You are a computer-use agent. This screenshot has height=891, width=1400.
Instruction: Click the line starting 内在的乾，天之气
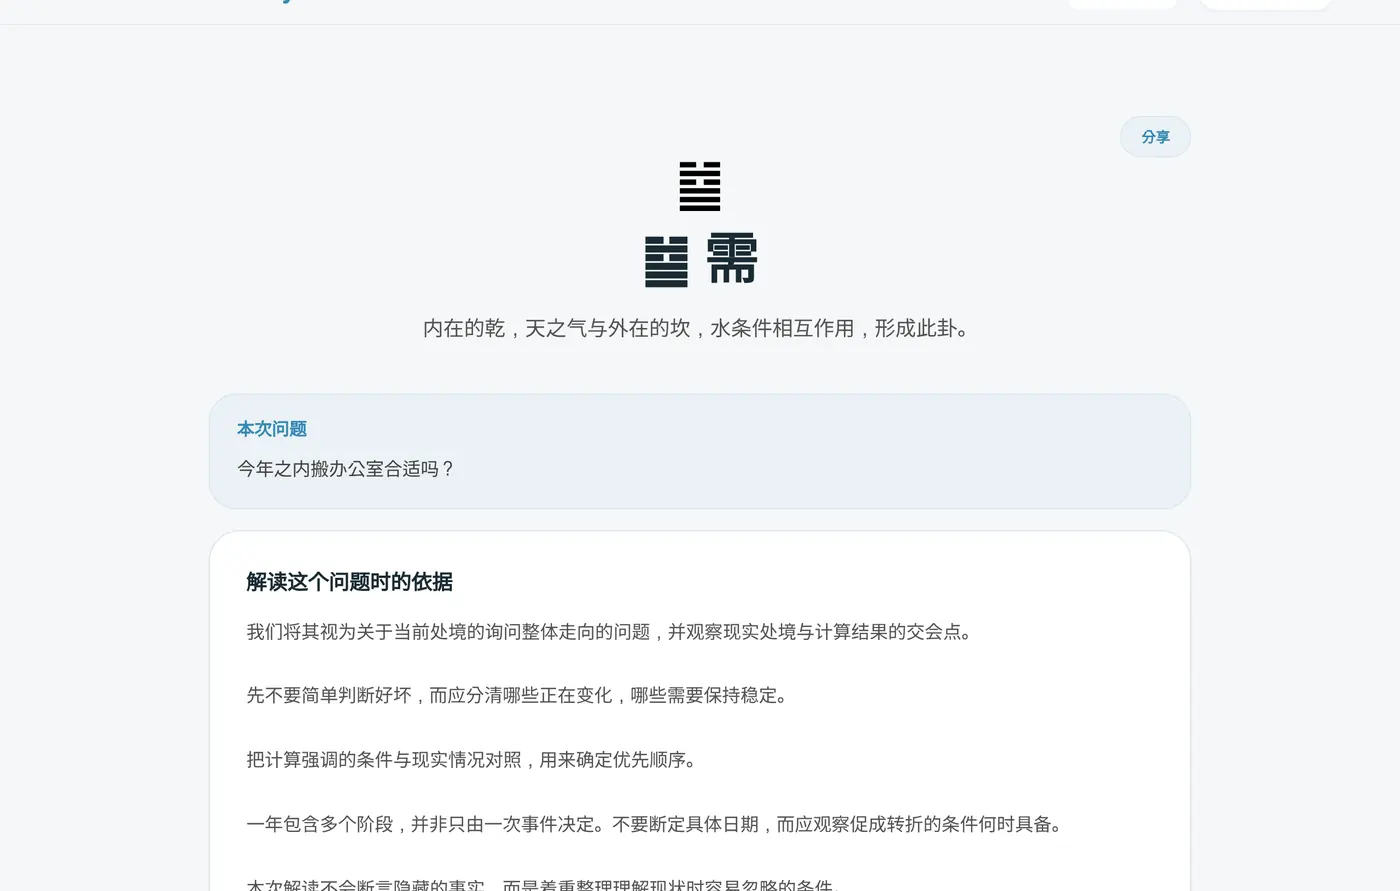click(699, 328)
